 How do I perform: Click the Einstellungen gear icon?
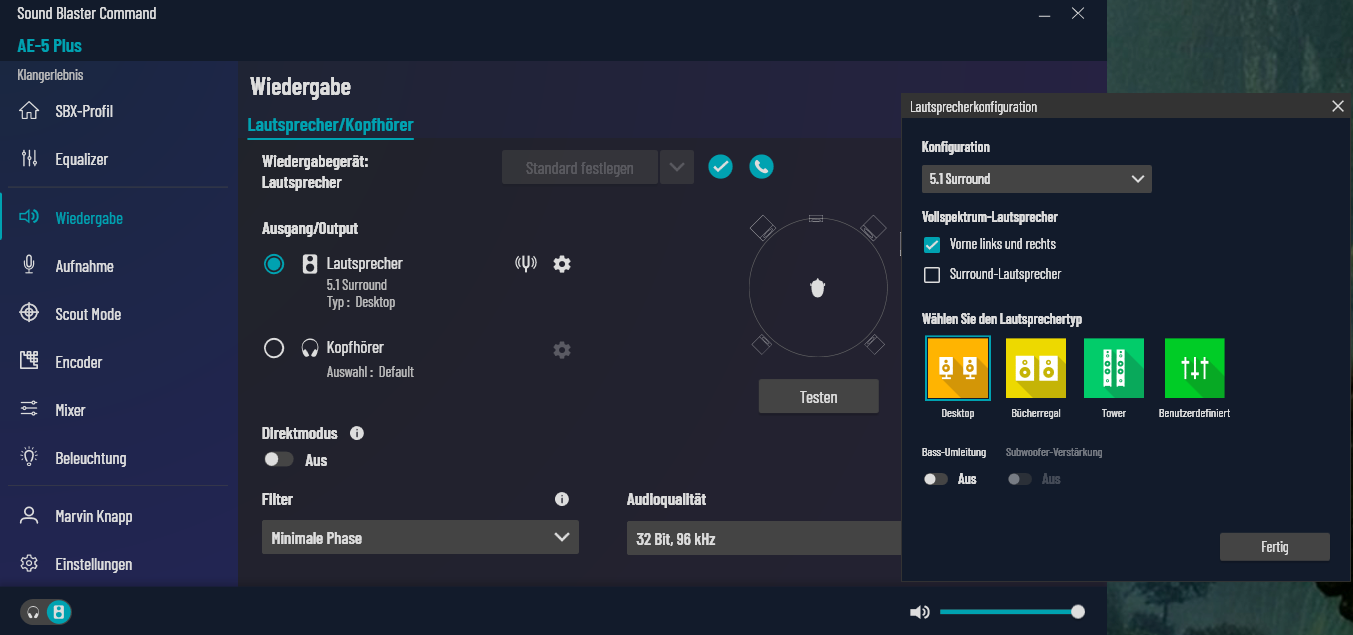pyautogui.click(x=30, y=564)
